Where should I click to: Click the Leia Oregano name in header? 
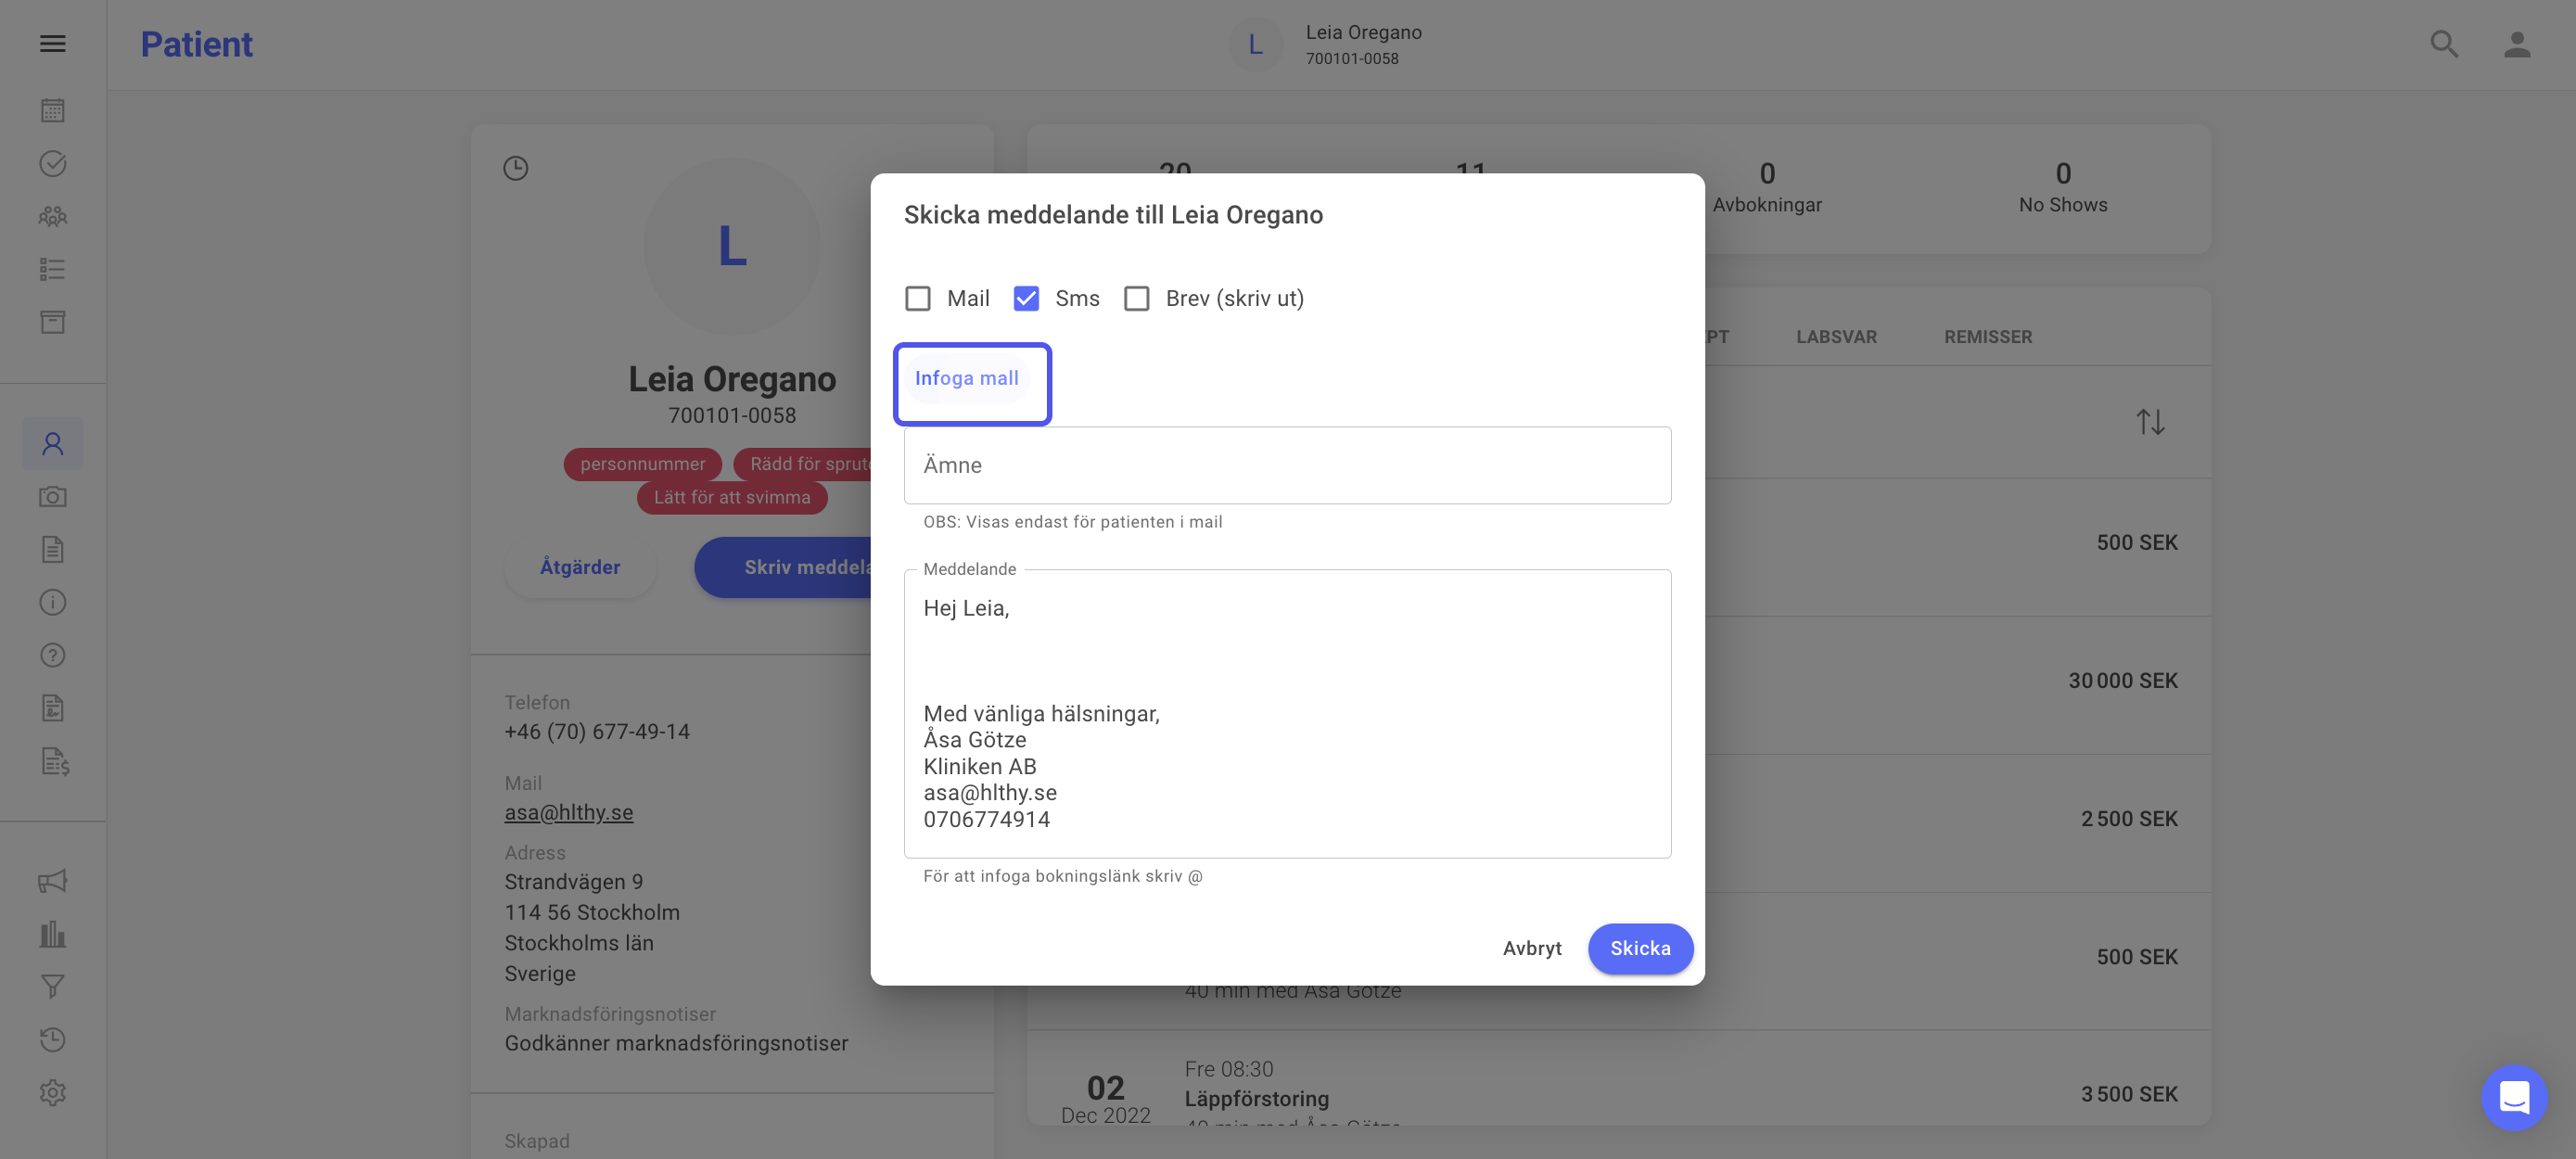click(x=1363, y=33)
